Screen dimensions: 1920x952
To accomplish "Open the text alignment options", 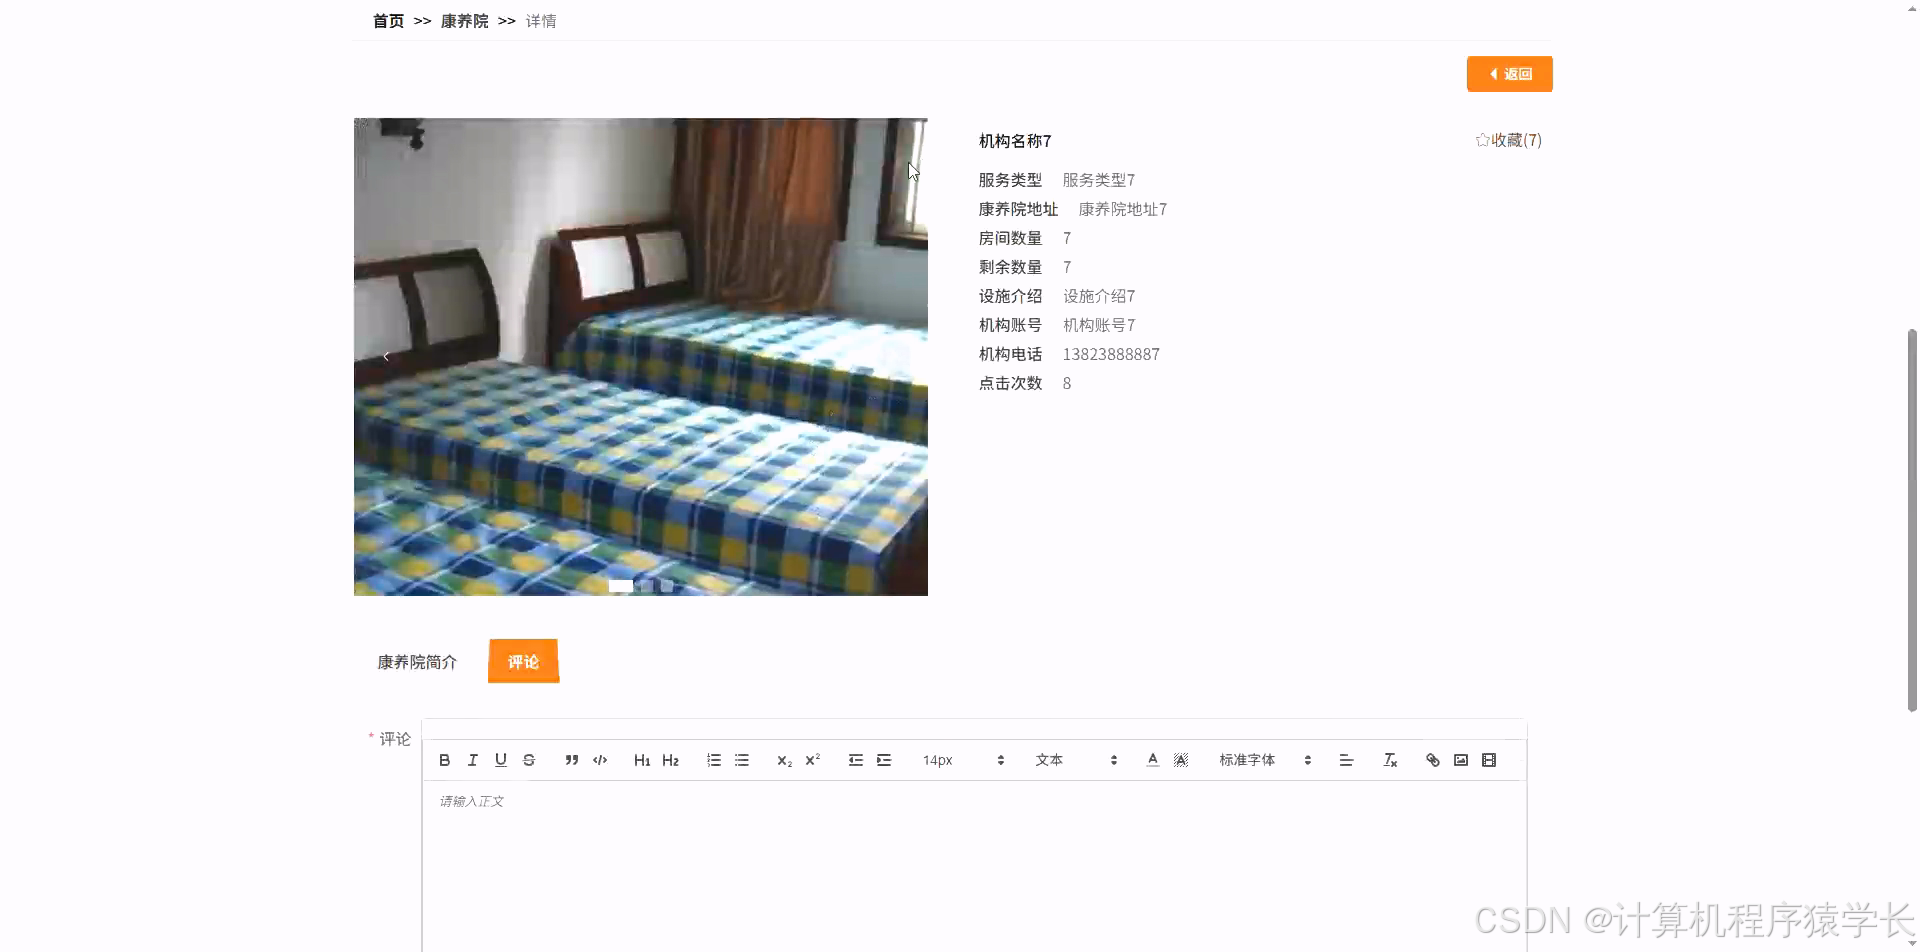I will [x=1346, y=760].
